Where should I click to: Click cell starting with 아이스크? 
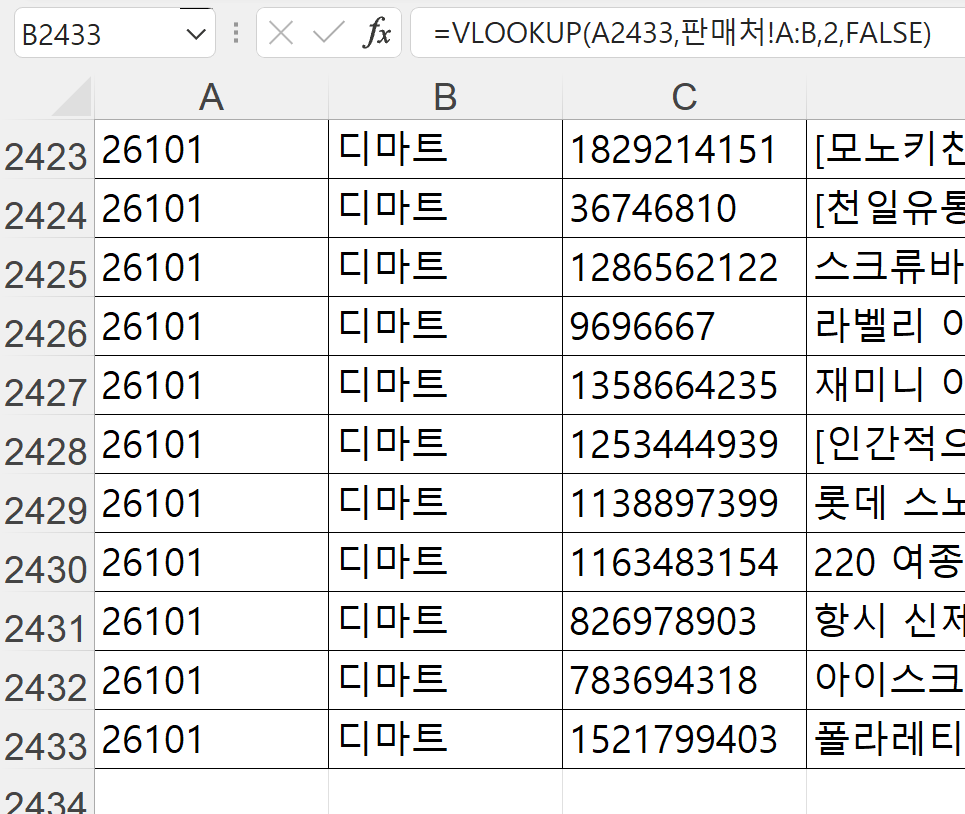[x=886, y=681]
